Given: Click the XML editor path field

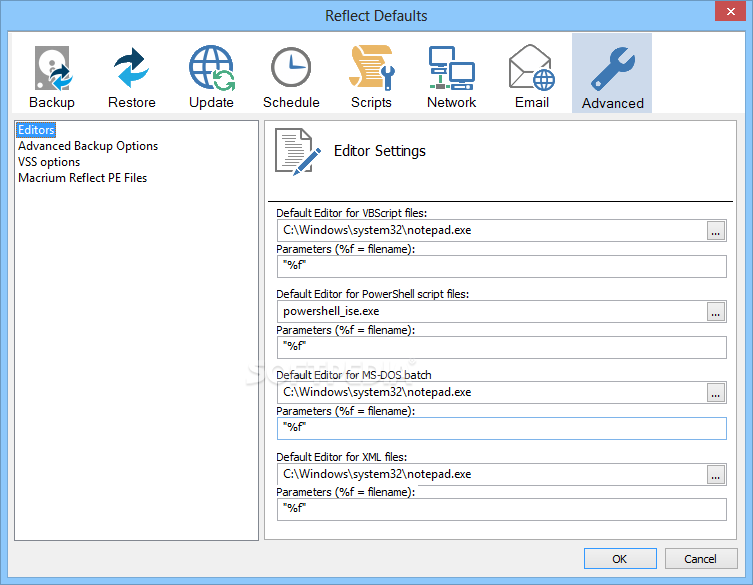Looking at the screenshot, I should [x=491, y=475].
